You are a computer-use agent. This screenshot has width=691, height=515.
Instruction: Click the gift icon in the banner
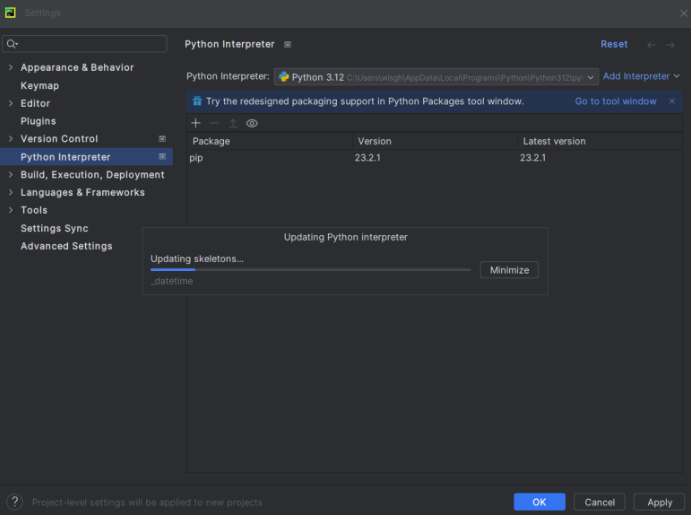pyautogui.click(x=197, y=101)
